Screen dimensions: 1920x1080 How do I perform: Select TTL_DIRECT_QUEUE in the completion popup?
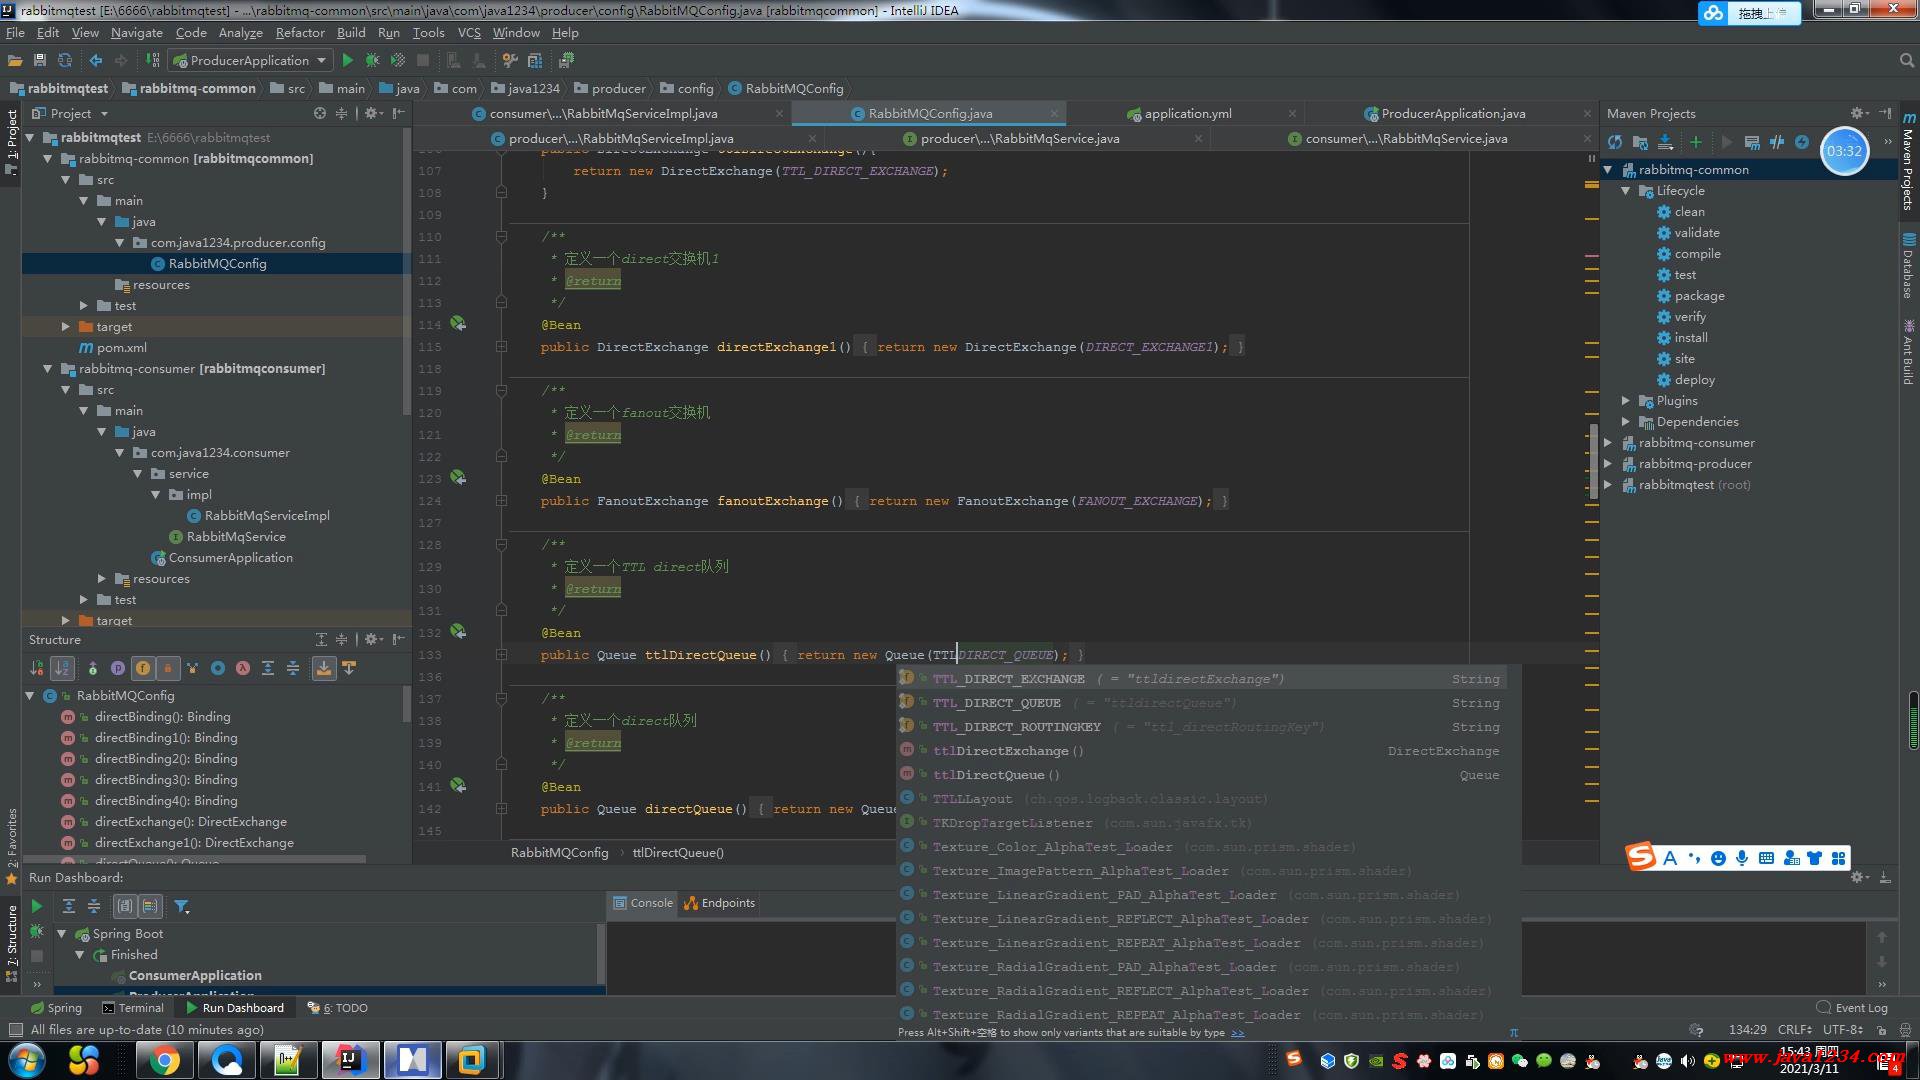click(1202, 703)
